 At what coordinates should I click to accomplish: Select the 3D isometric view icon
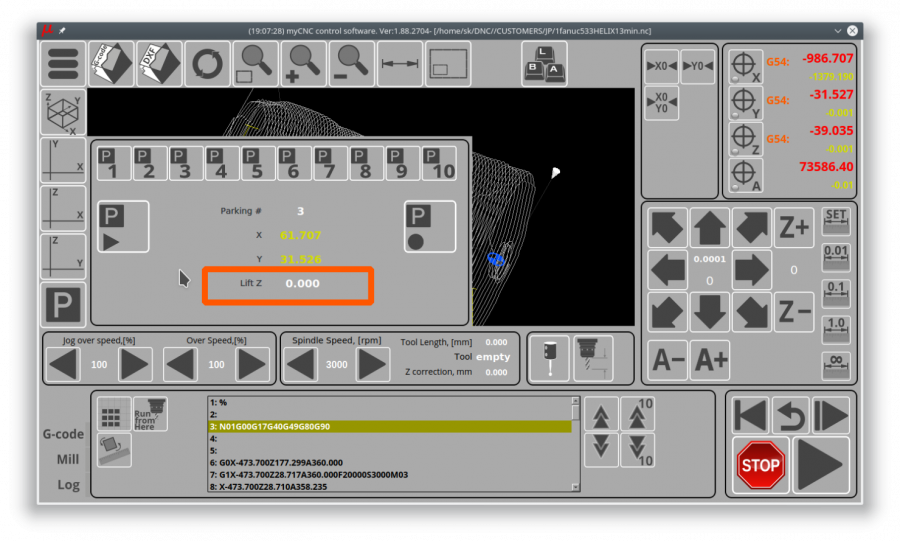(62, 112)
